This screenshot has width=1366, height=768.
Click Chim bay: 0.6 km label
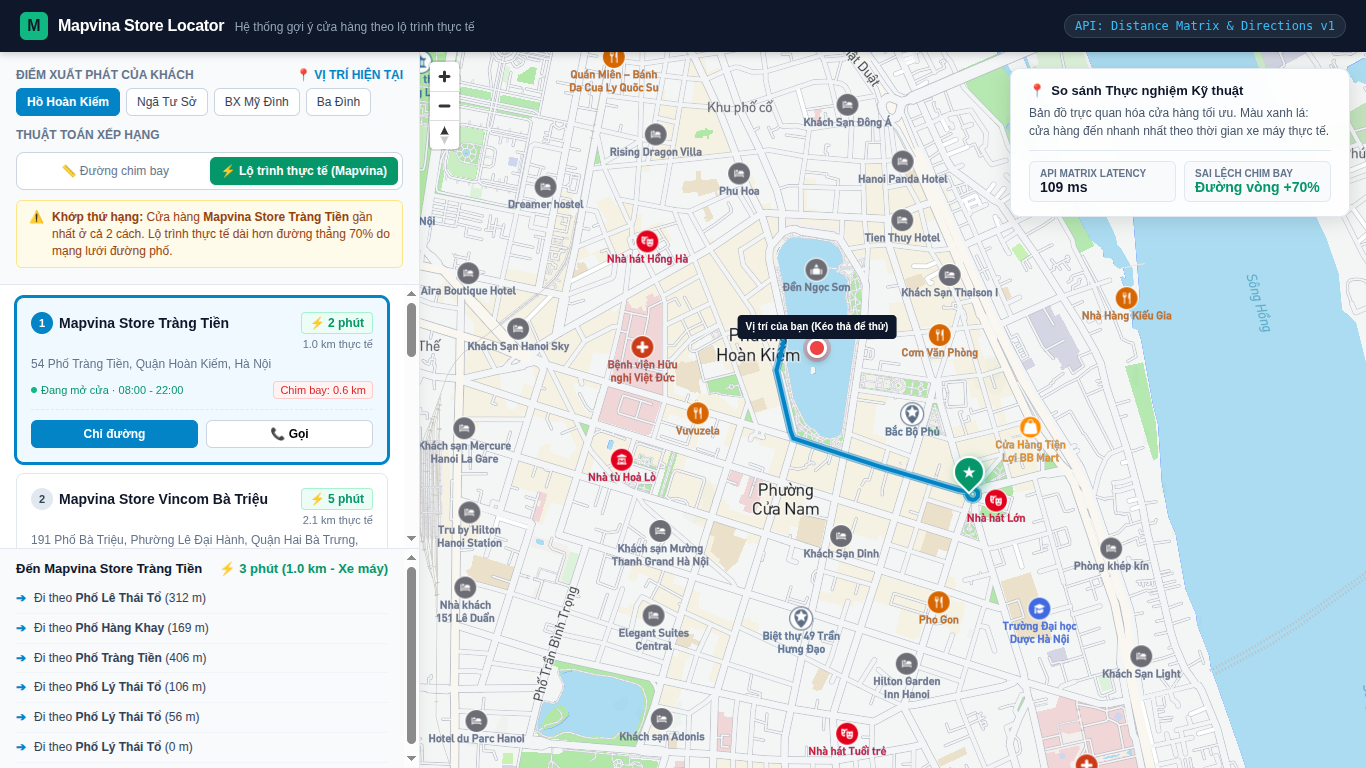pos(323,390)
